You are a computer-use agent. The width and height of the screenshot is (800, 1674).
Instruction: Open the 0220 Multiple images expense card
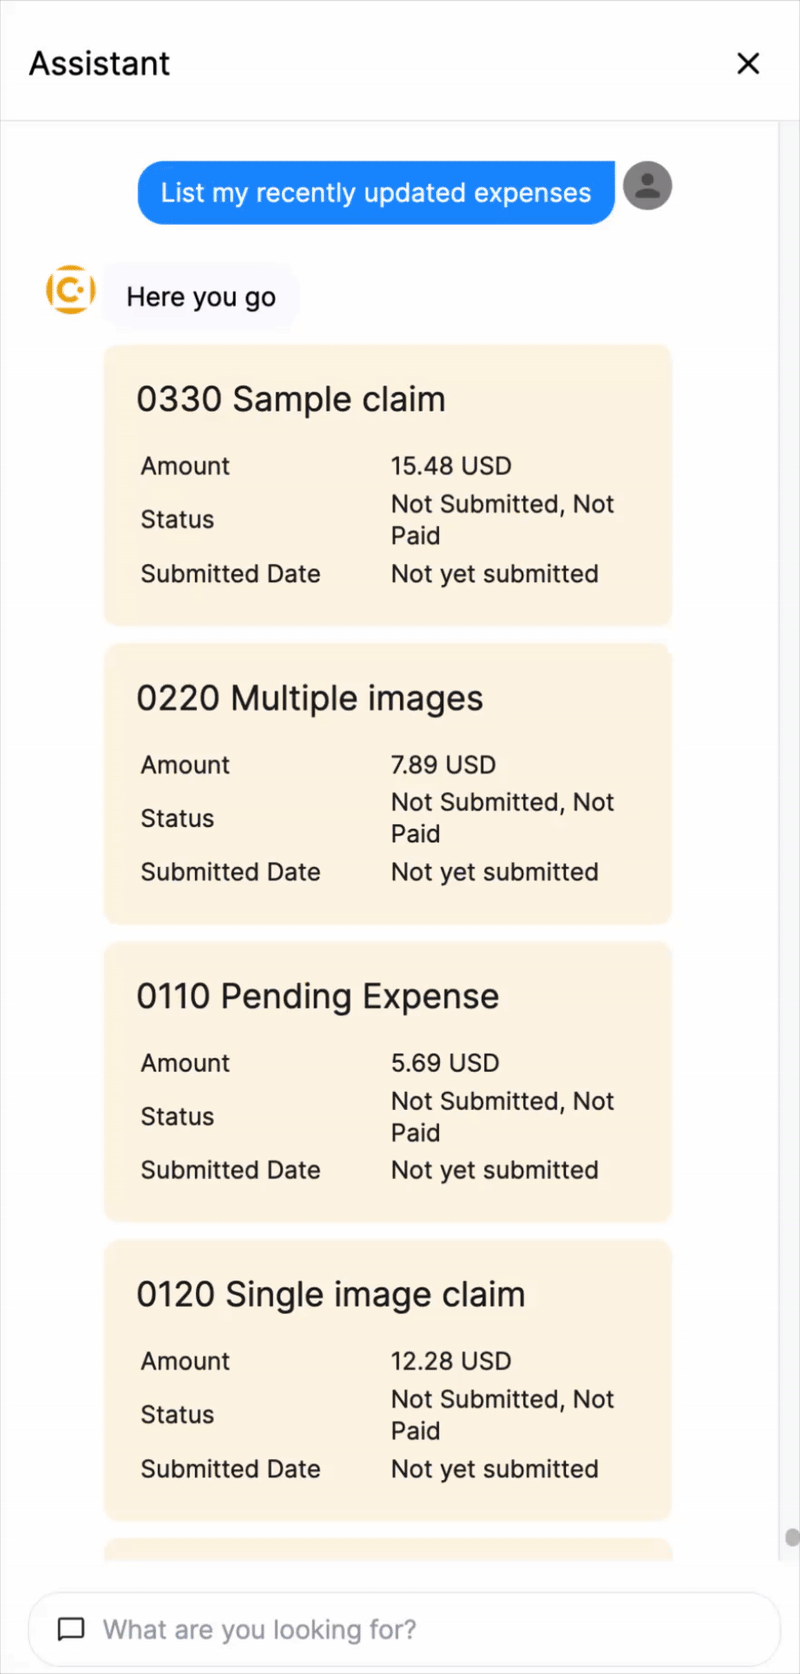point(388,784)
